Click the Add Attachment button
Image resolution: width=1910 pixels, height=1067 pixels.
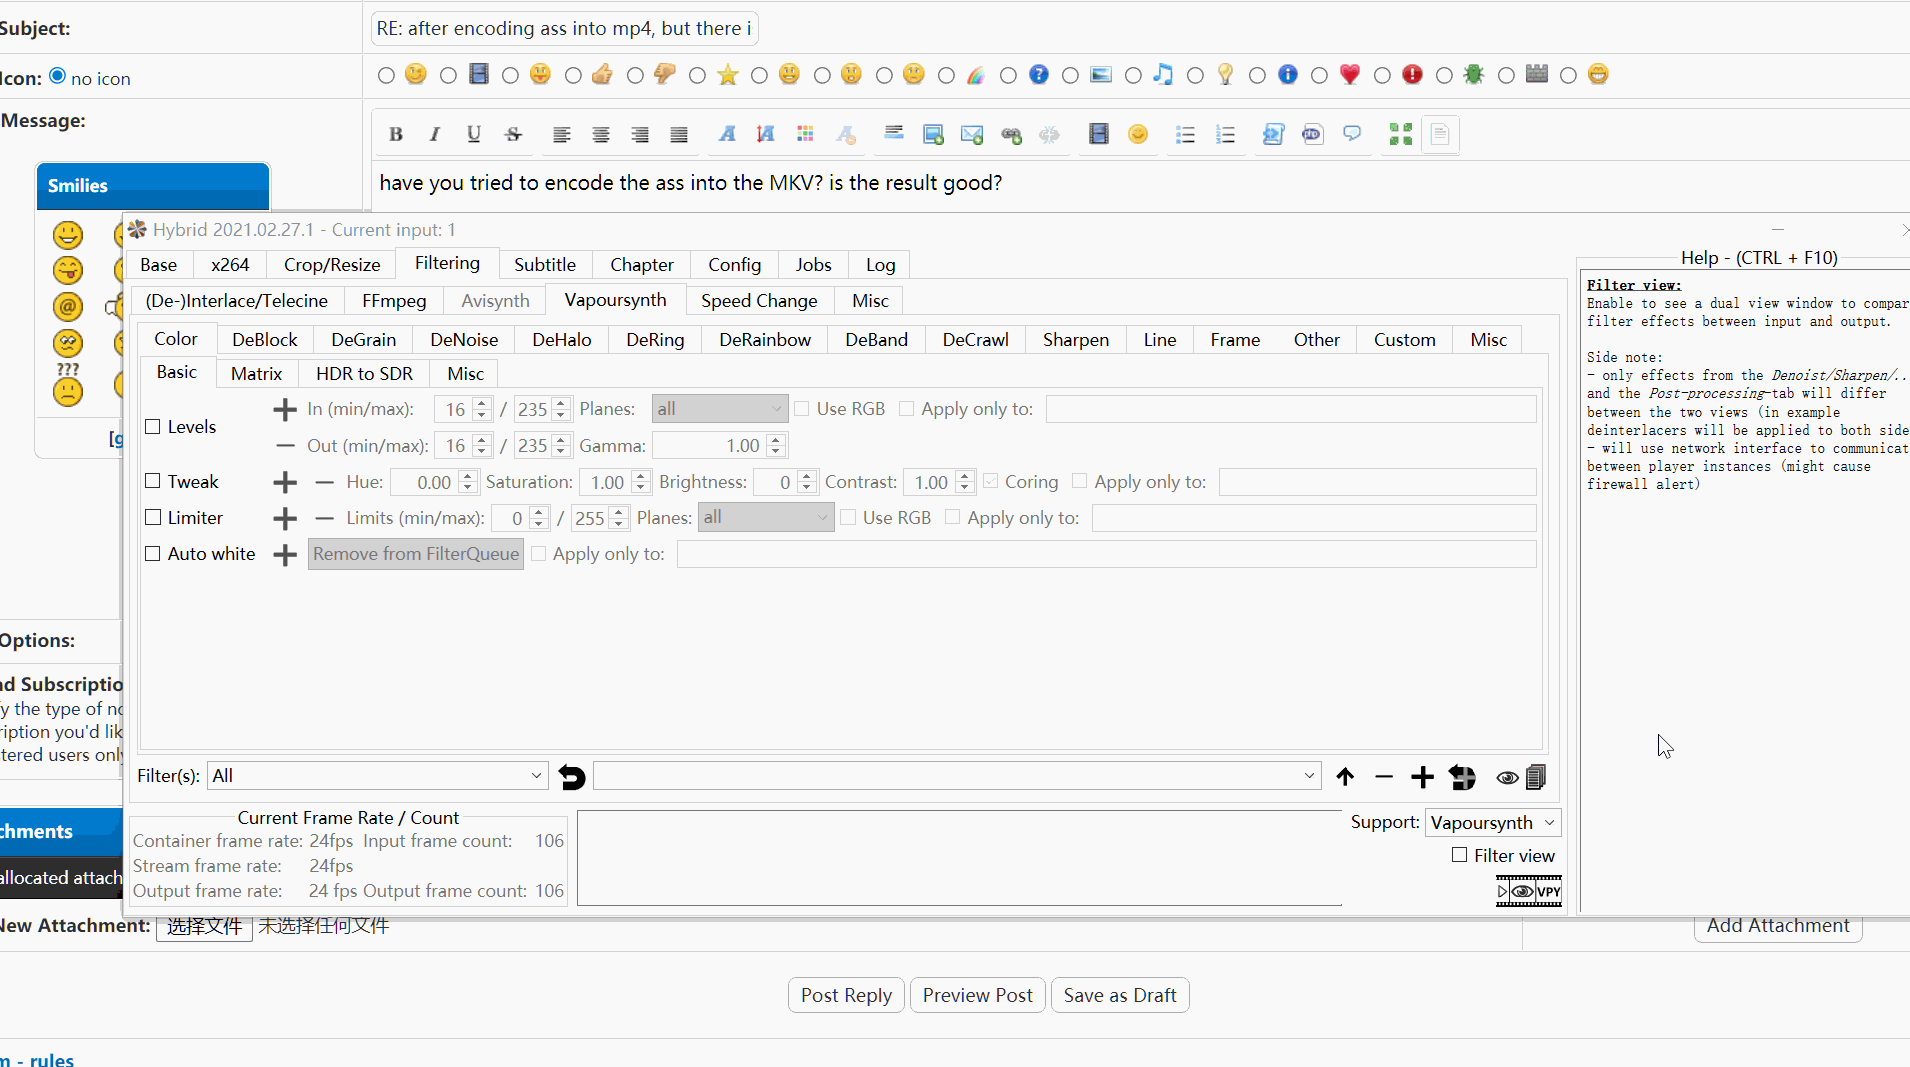[x=1778, y=926]
